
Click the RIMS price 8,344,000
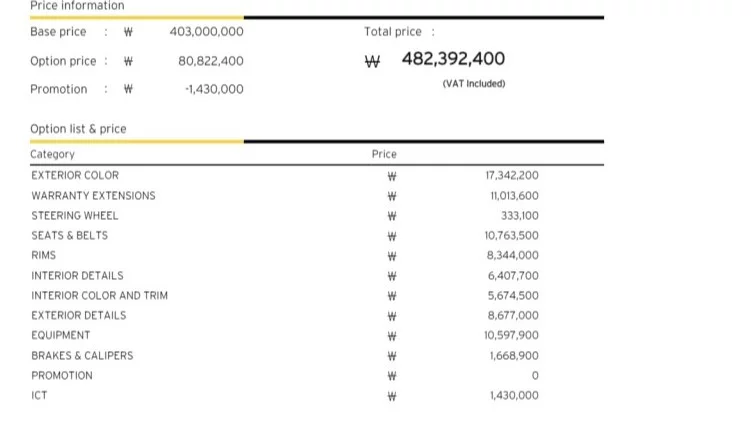(x=513, y=255)
